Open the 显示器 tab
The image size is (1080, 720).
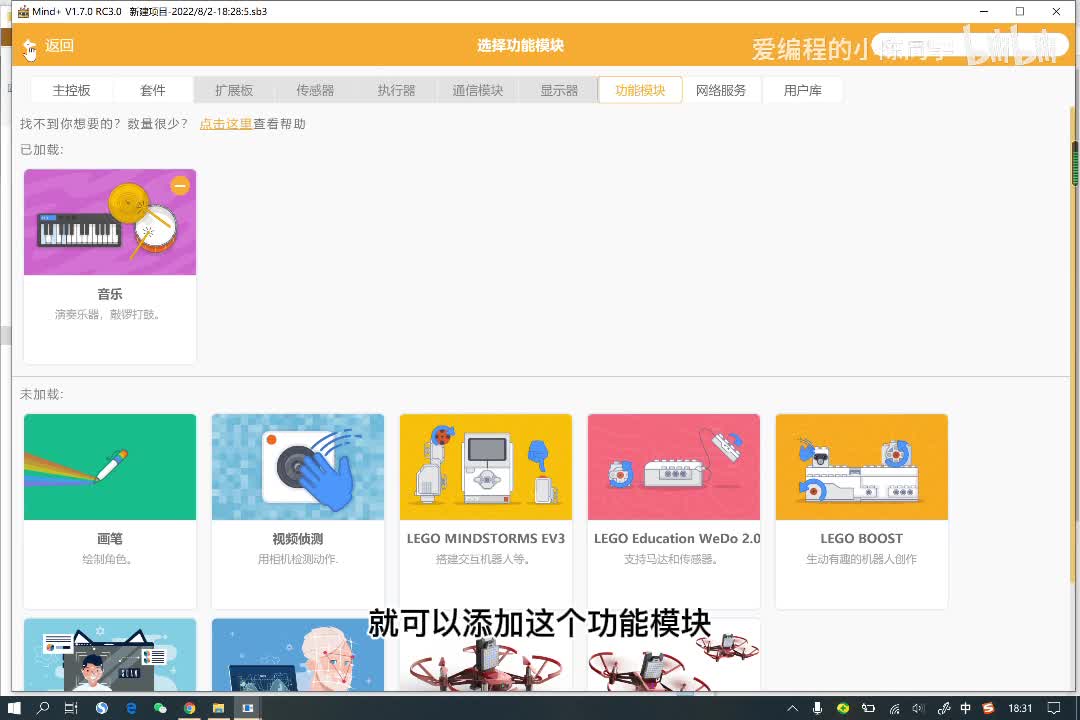559,90
